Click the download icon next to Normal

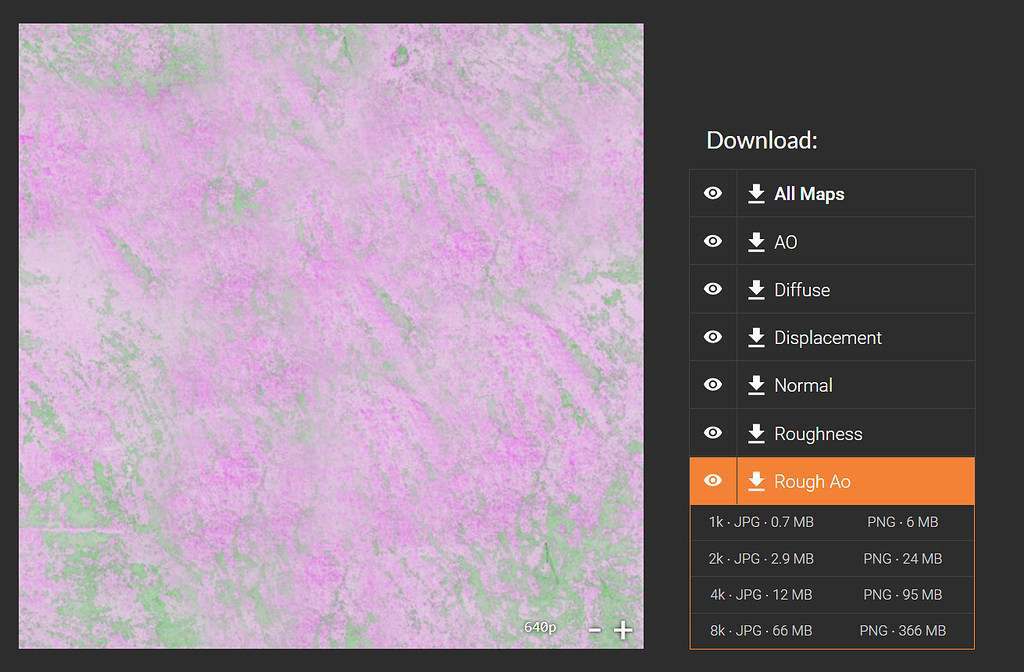pos(756,385)
